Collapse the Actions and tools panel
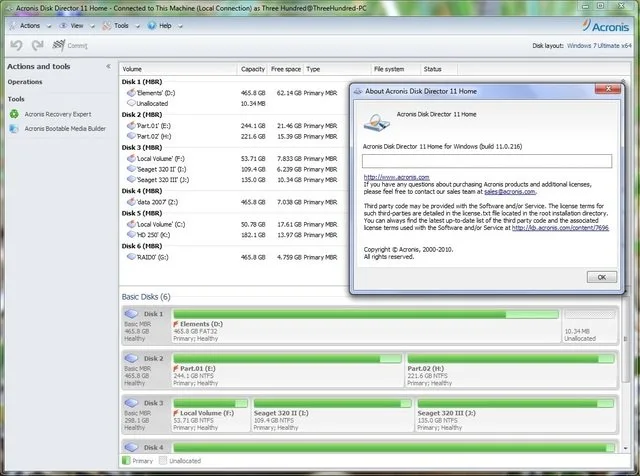 (x=108, y=66)
